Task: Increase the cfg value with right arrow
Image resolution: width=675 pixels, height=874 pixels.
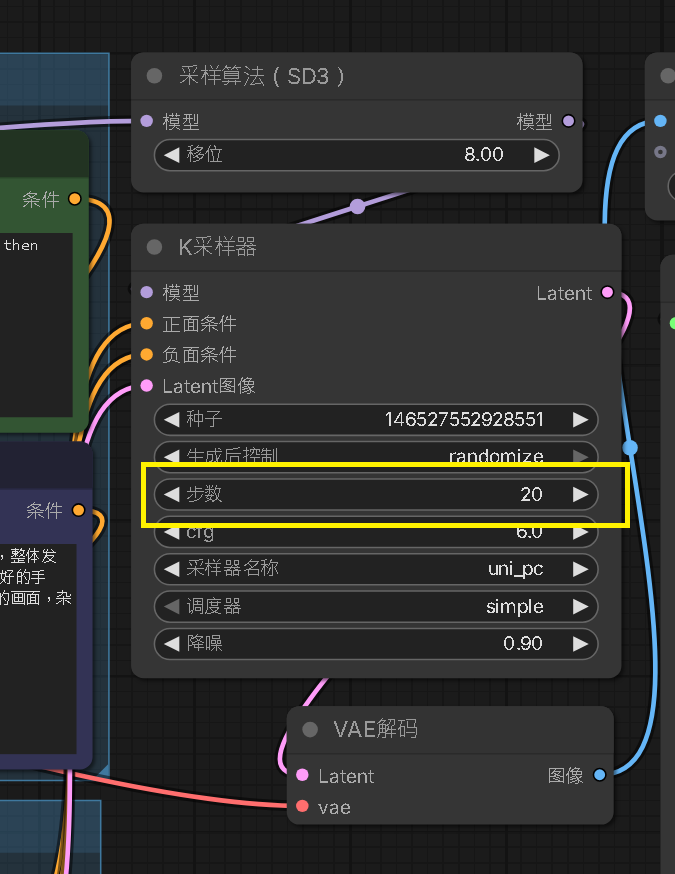Action: [x=580, y=533]
